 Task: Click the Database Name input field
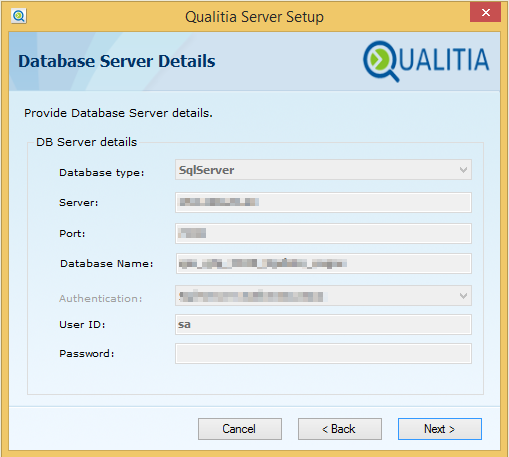coord(323,264)
